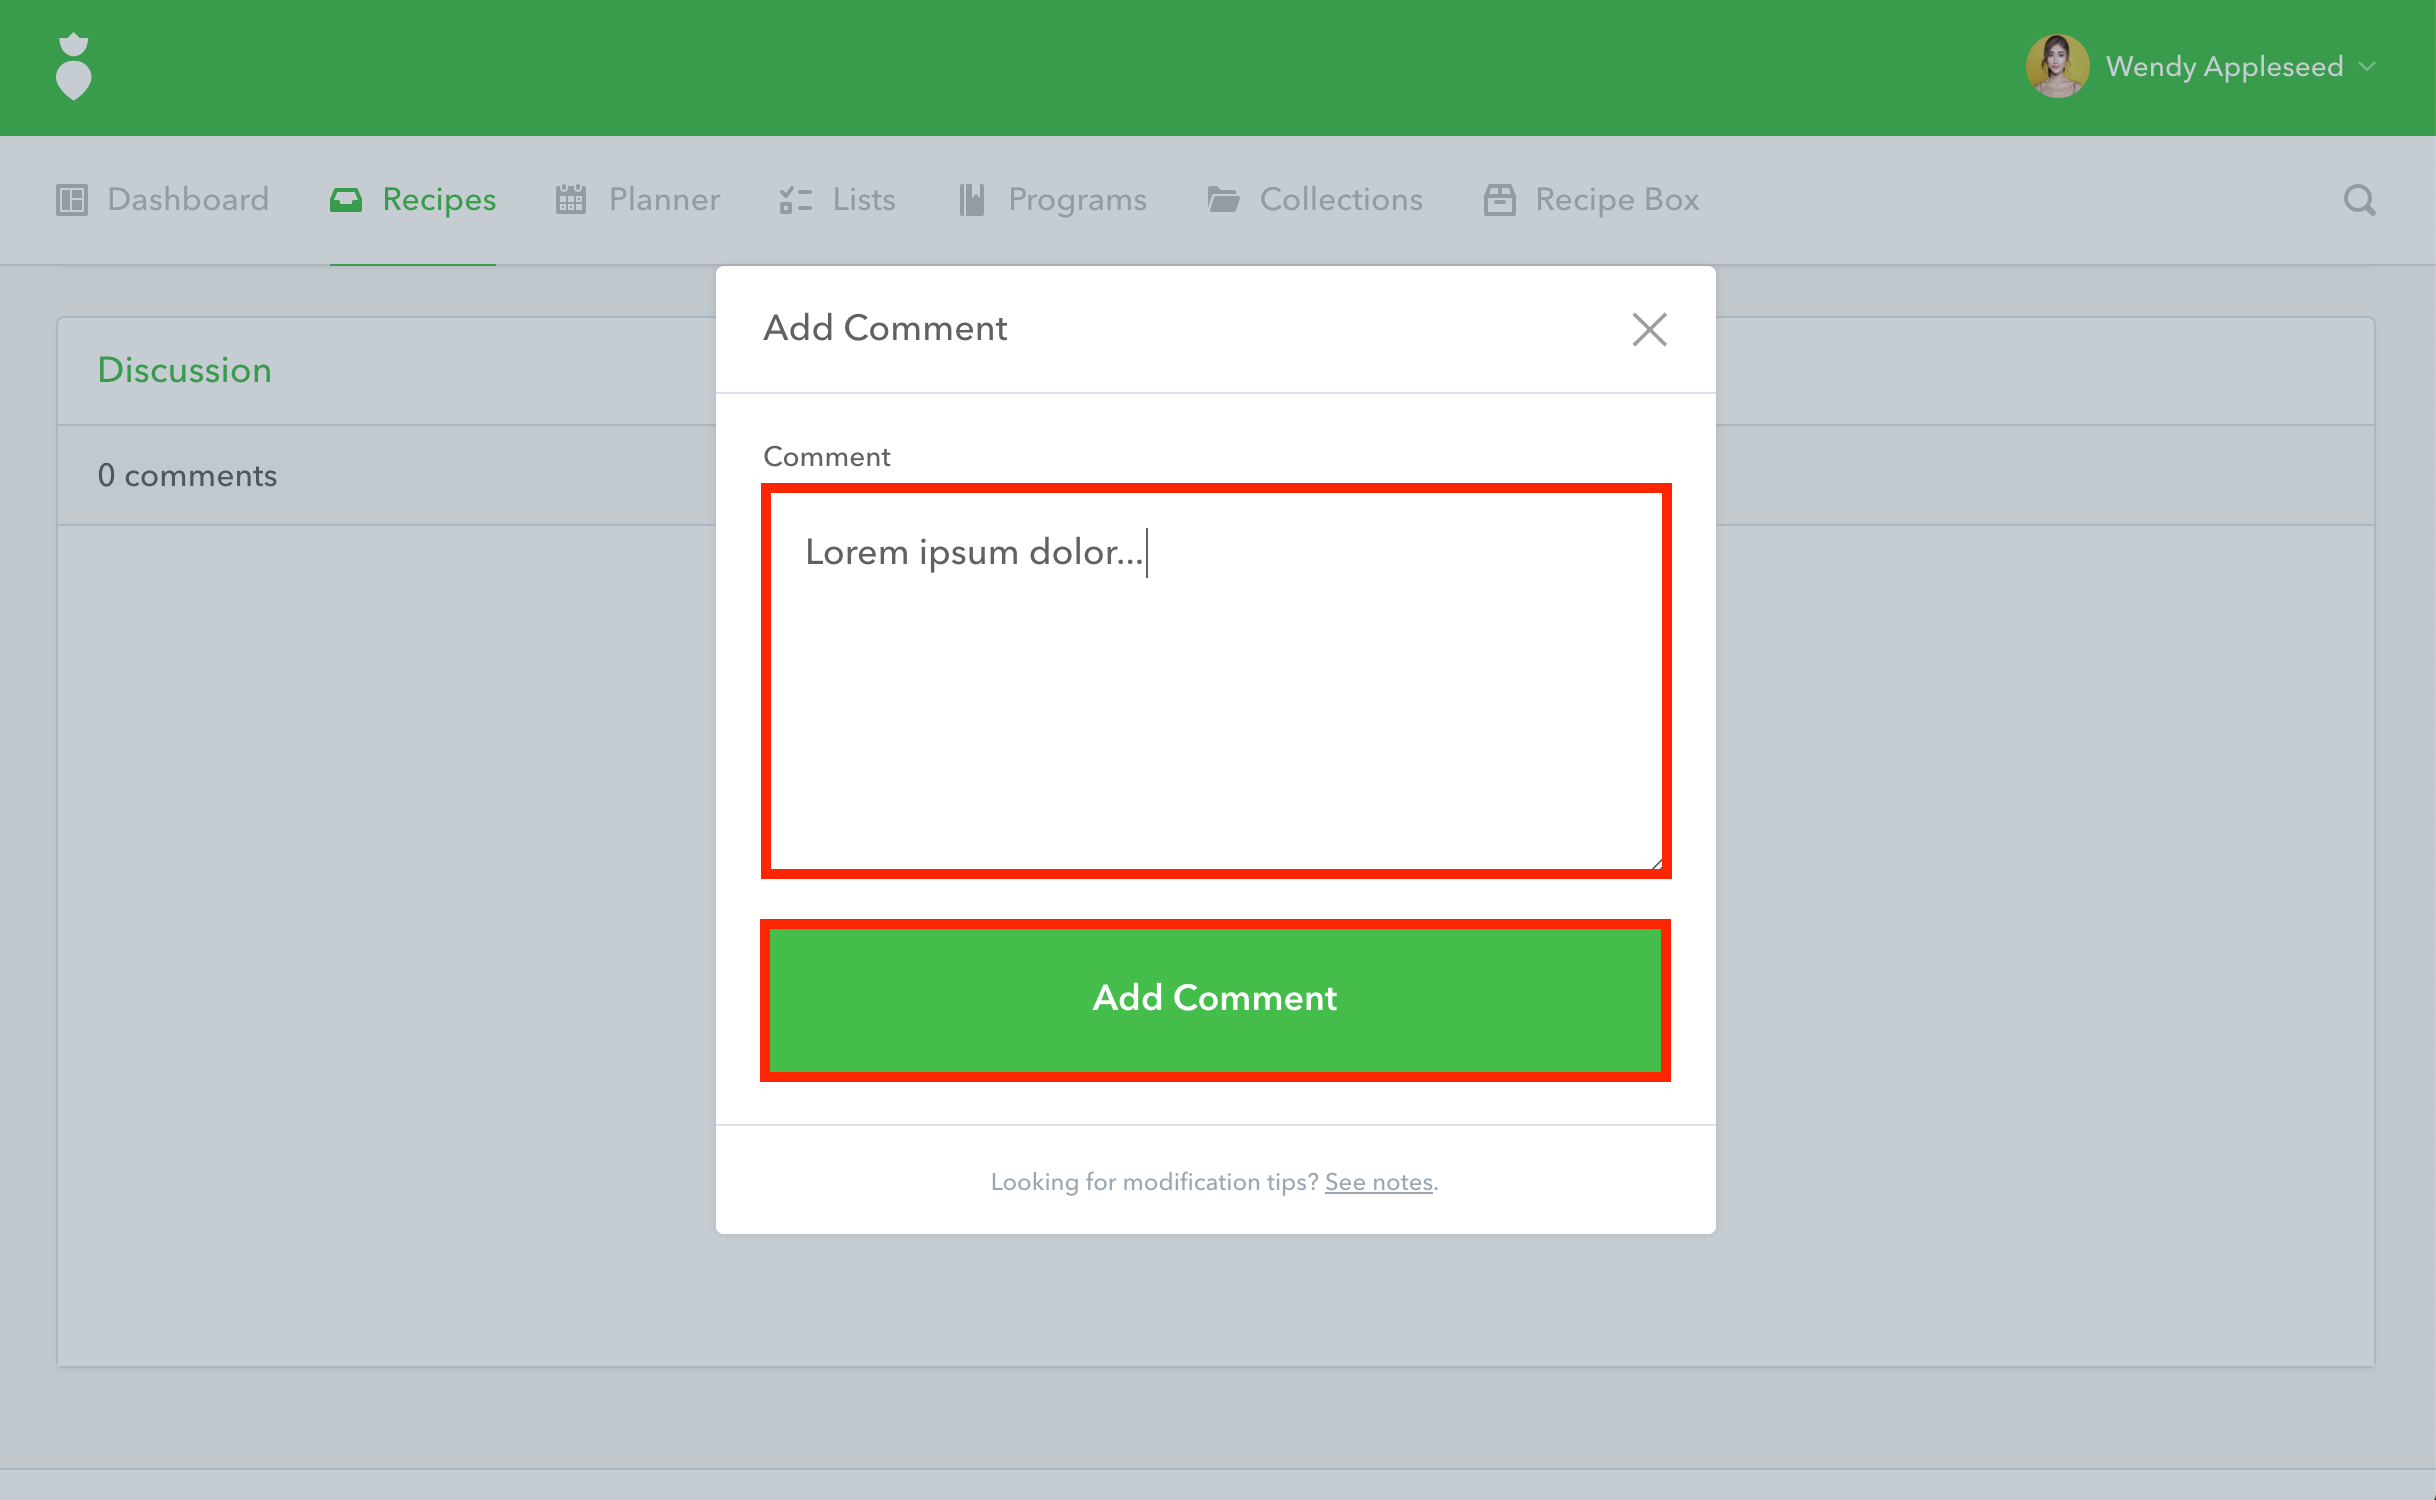Submit with the green Add Comment button

1215,998
